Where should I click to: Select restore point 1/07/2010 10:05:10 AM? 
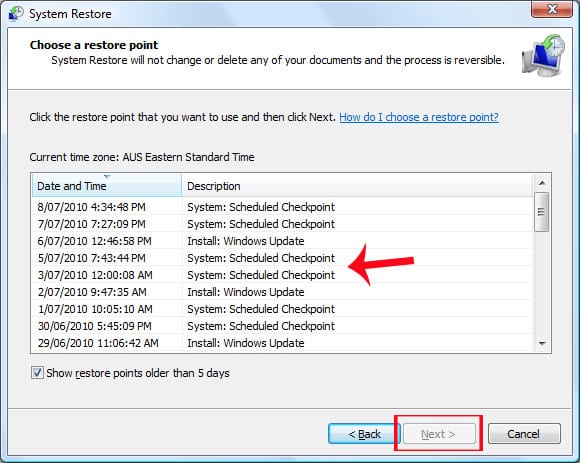(282, 309)
